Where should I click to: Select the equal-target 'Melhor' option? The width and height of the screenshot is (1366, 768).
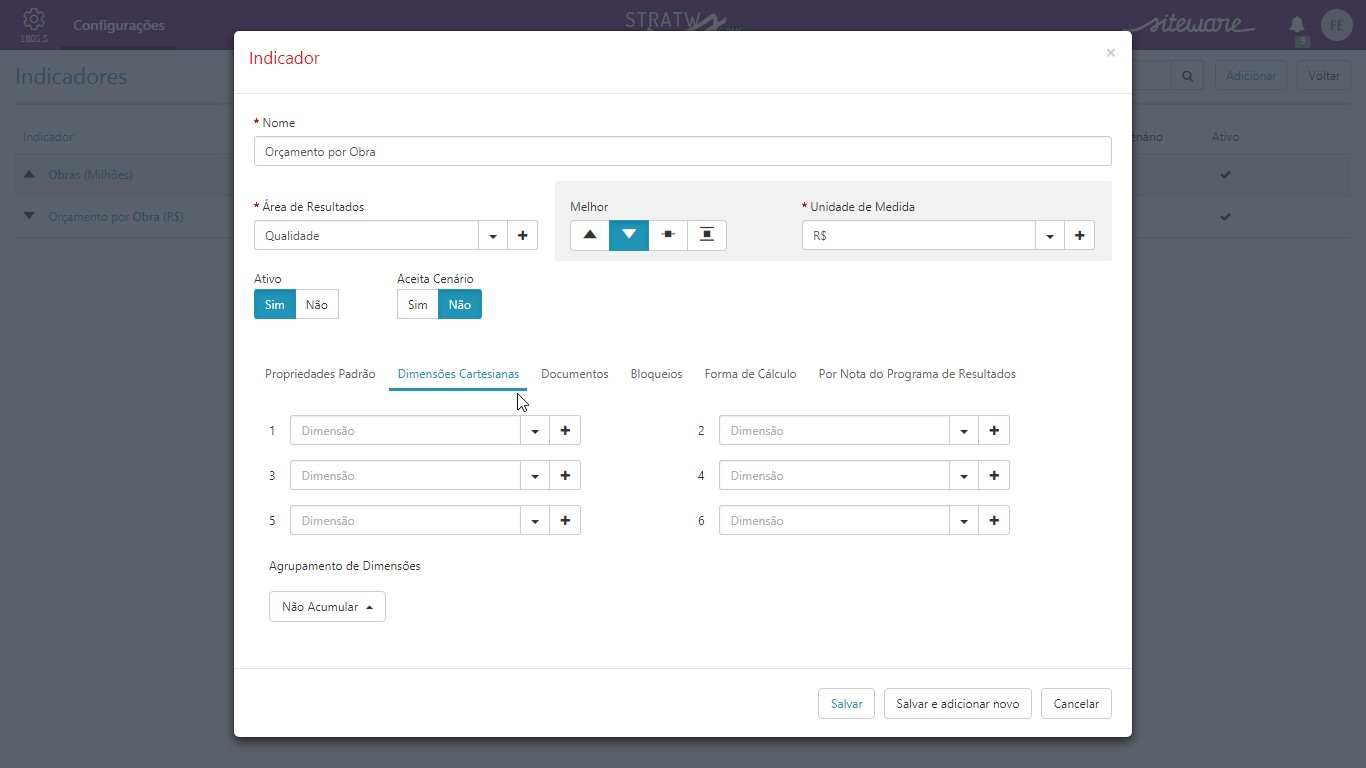[668, 235]
